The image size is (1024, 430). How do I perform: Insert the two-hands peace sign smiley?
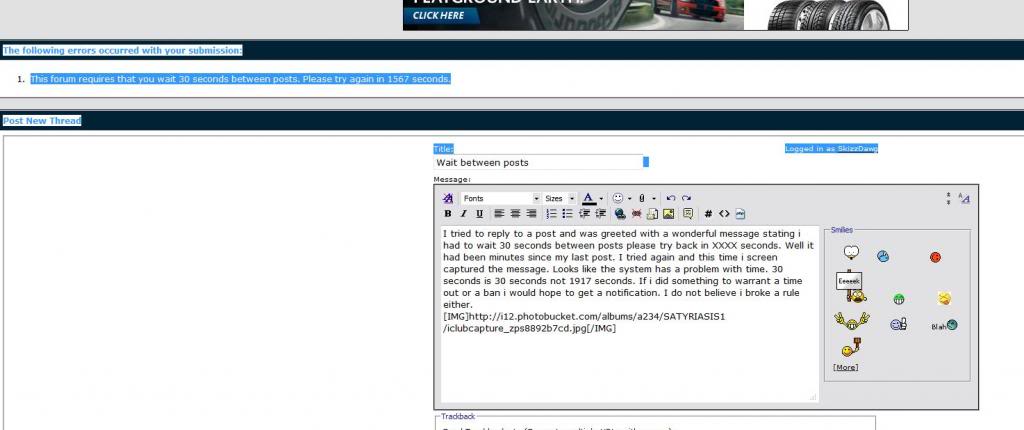[852, 320]
